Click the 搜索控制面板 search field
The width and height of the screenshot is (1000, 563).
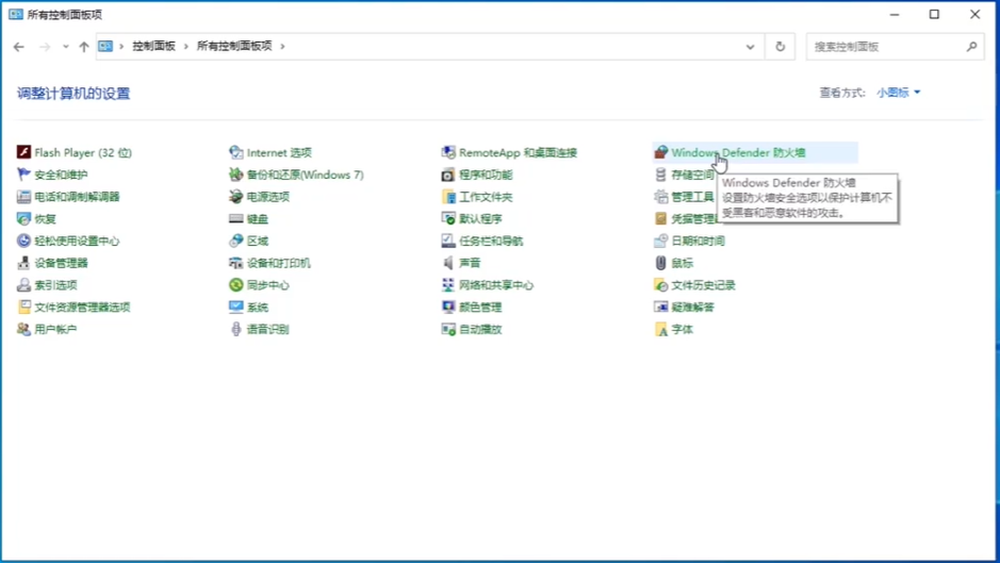885,46
